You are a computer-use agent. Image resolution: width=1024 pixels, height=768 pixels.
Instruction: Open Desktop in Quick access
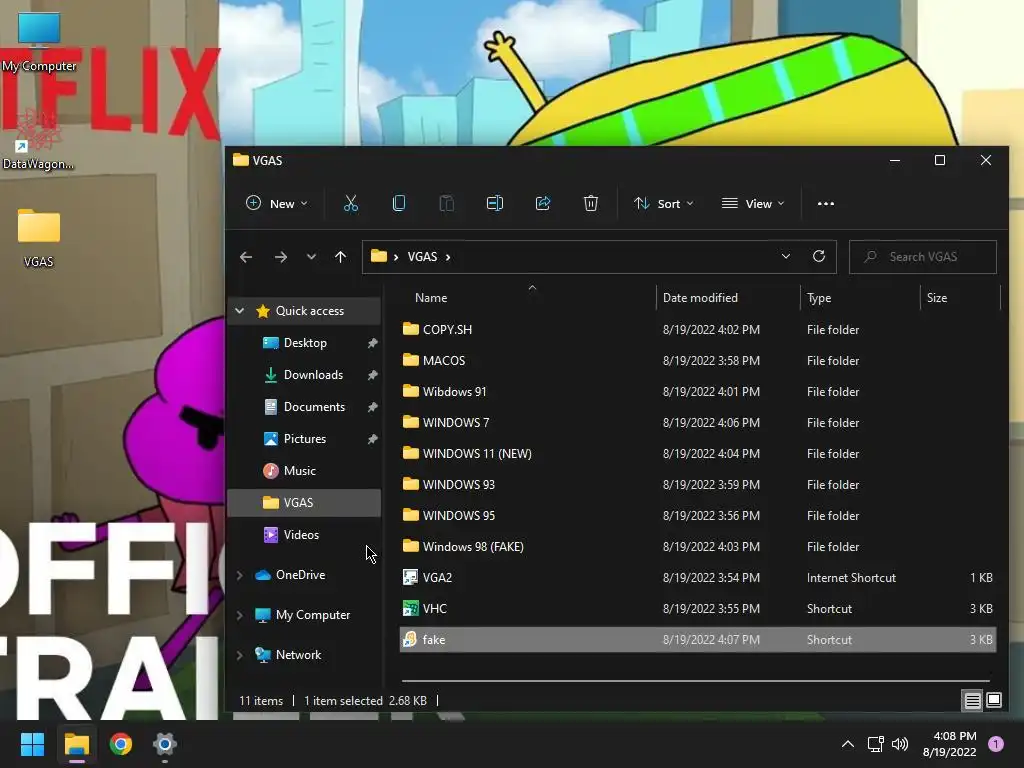click(x=304, y=343)
